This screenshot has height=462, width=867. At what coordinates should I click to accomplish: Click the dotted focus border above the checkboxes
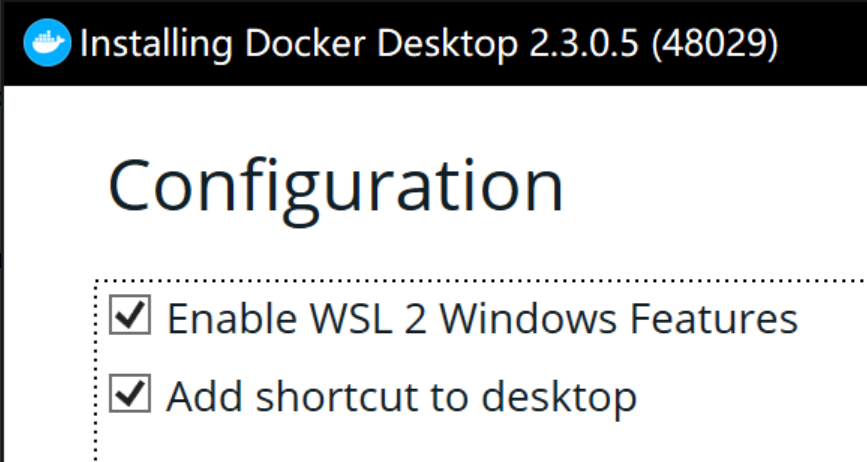coord(481,282)
